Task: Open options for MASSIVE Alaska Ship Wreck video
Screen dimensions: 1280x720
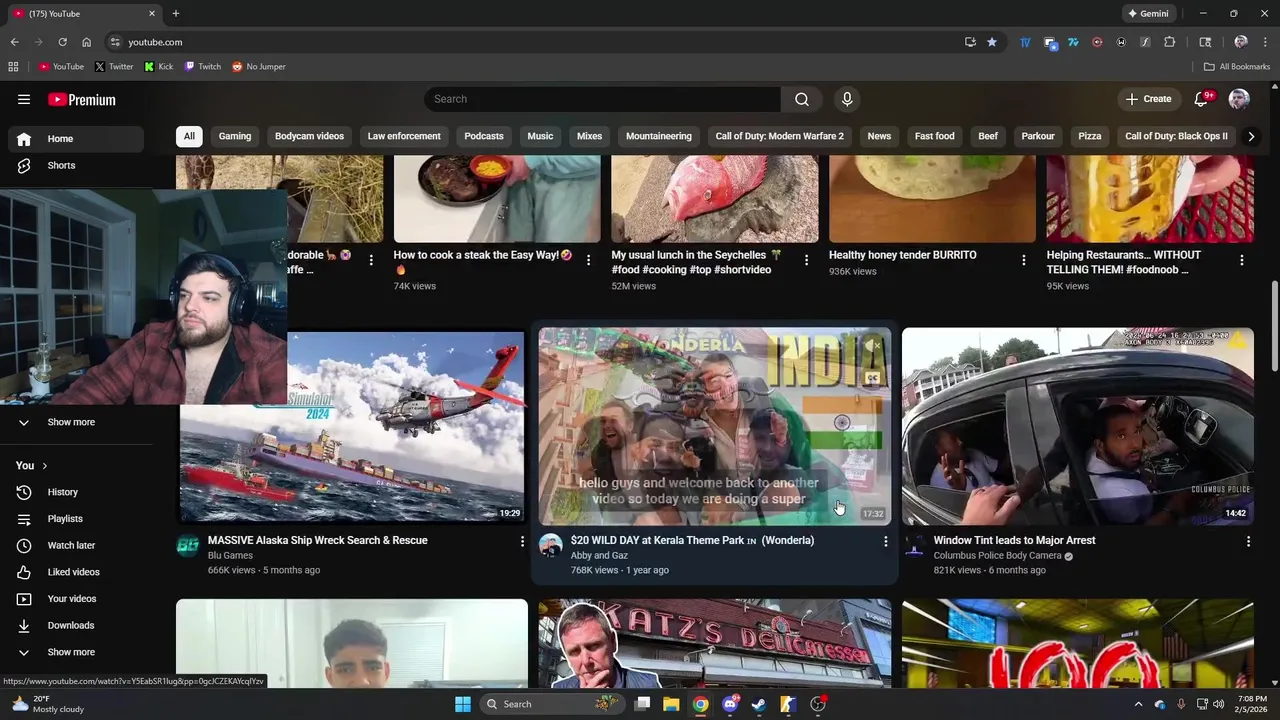Action: (522, 541)
